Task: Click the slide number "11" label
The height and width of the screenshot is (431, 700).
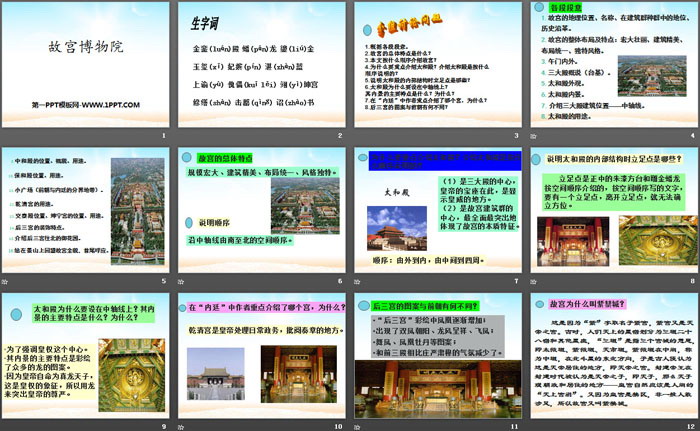Action: click(x=515, y=427)
